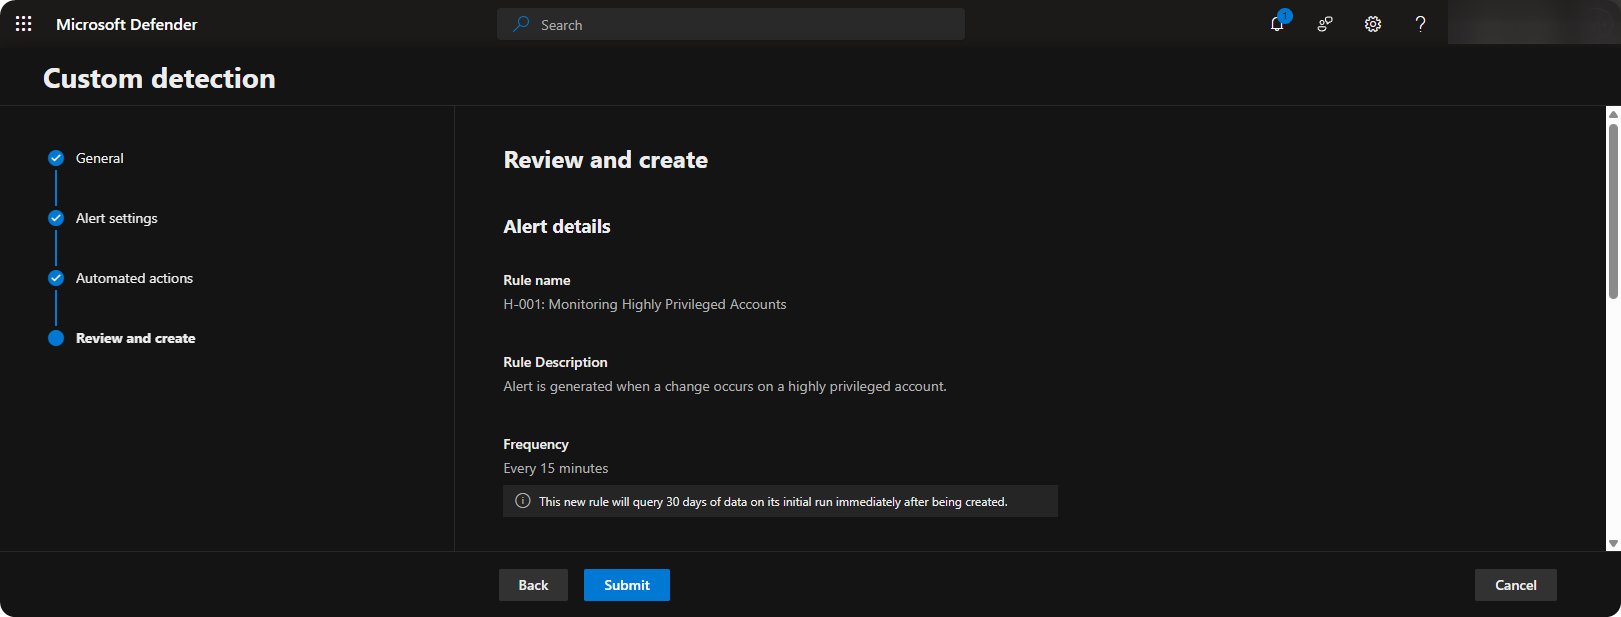Screen dimensions: 1621x617
Task: Click the scrollbar up arrow
Action: tap(1612, 114)
